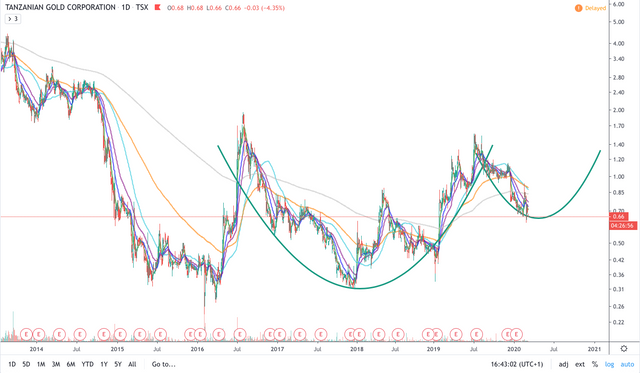Click the 6.00 price axis label

[x=618, y=4]
